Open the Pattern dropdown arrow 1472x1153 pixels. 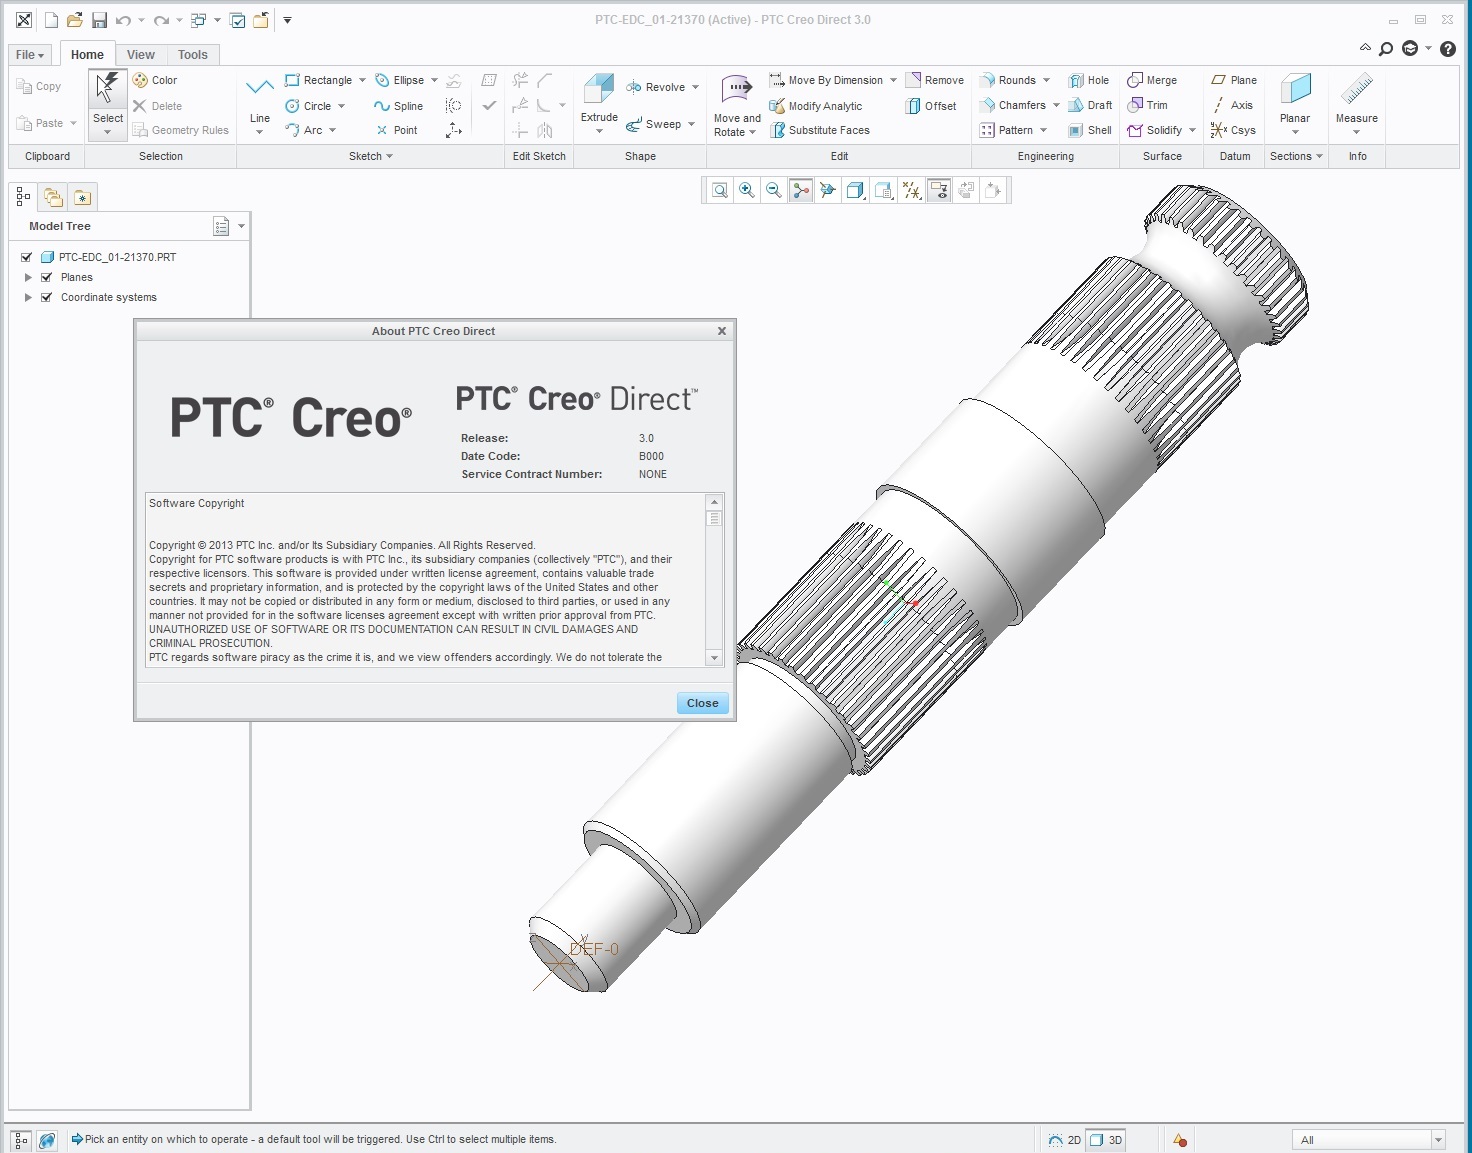pyautogui.click(x=1043, y=130)
